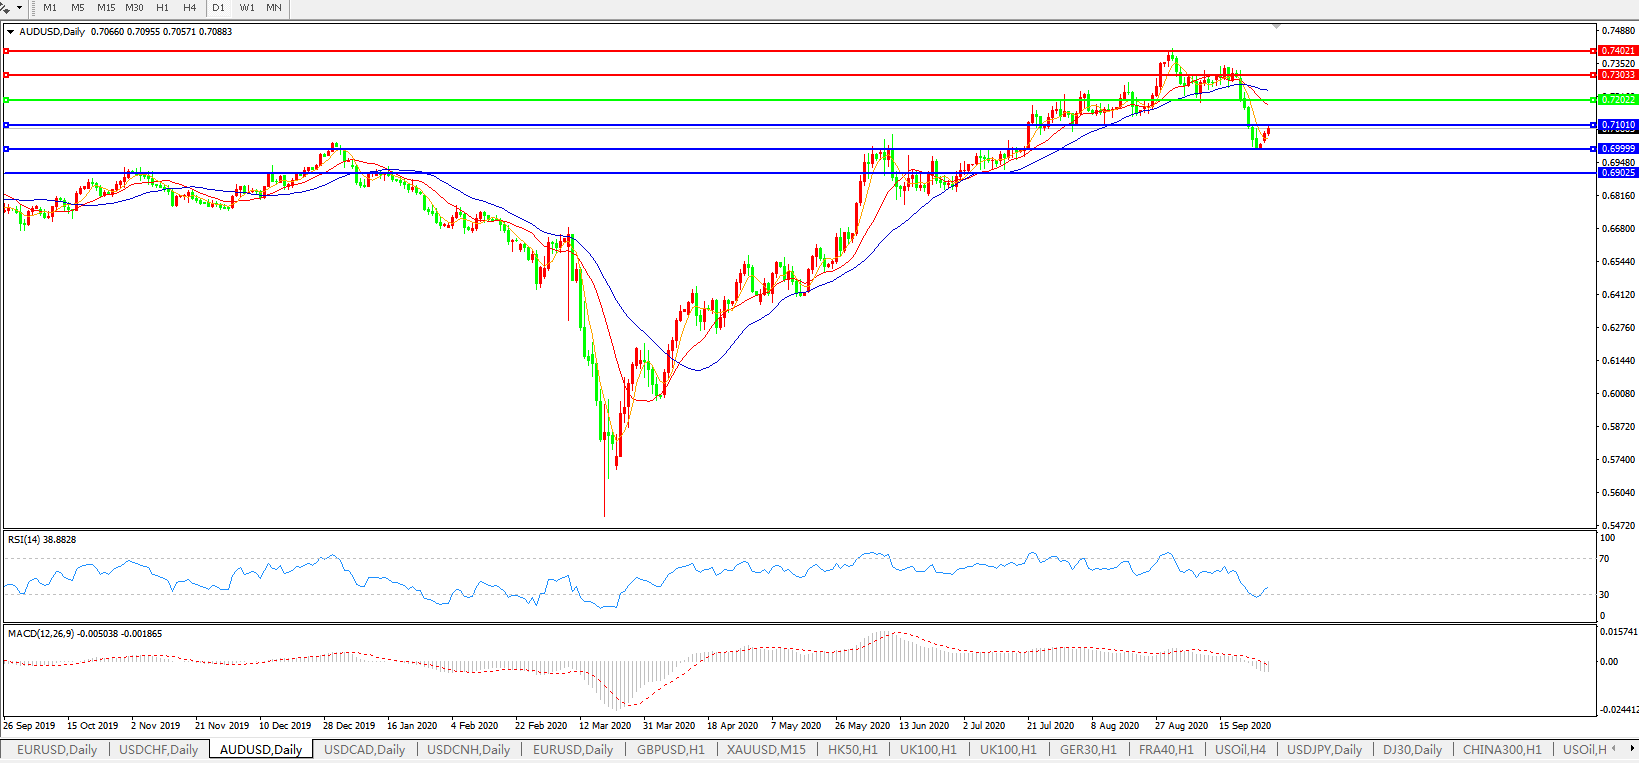Click the drawing tool icon in toolbar
Image resolution: width=1639 pixels, height=763 pixels.
click(x=6, y=8)
